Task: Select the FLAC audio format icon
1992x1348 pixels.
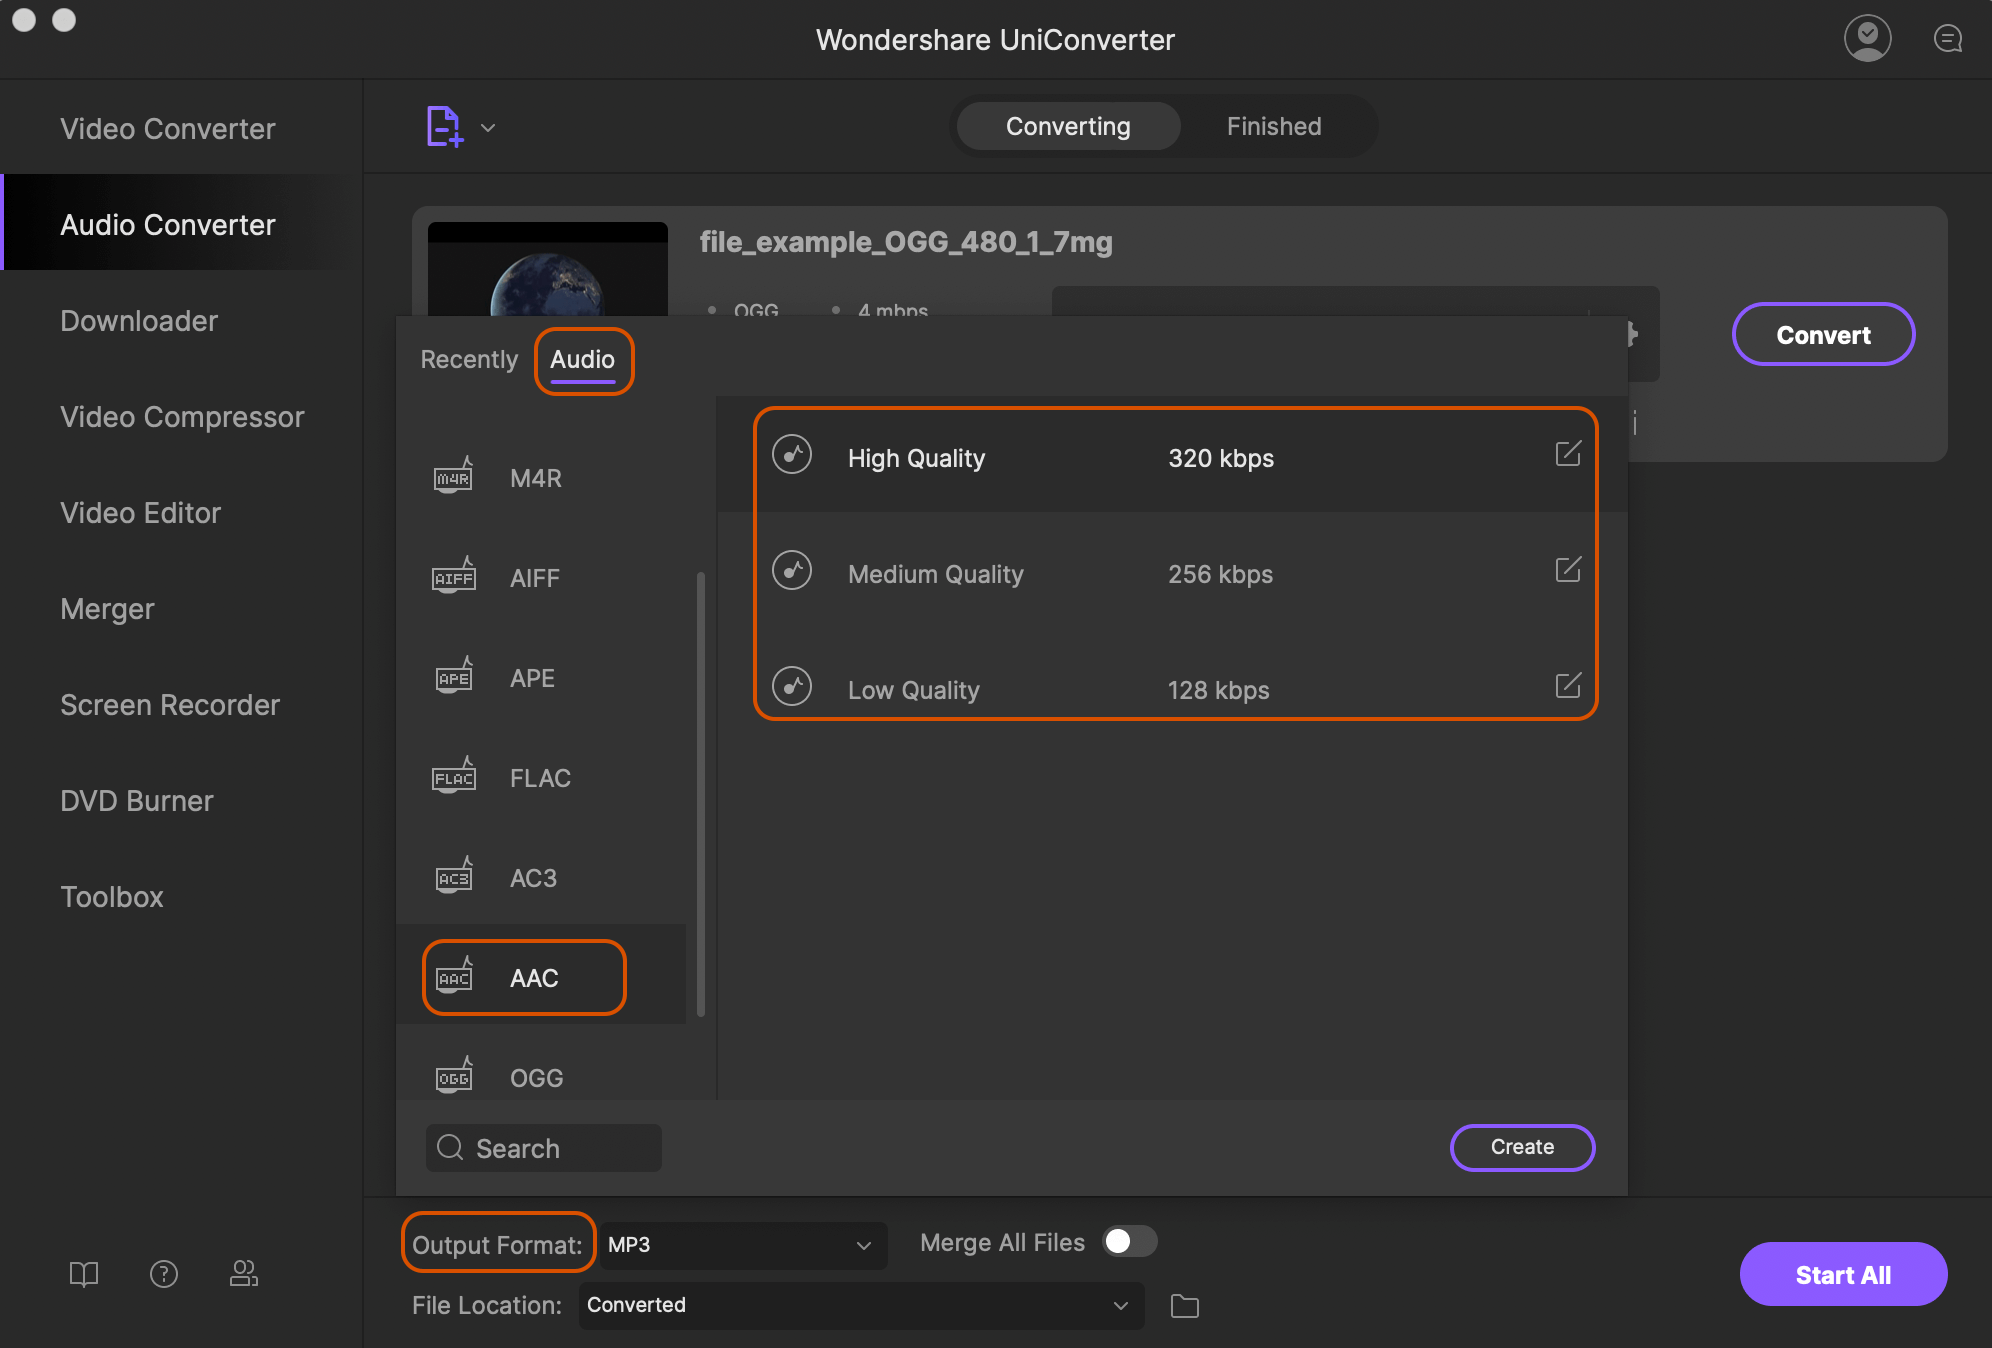Action: pyautogui.click(x=451, y=776)
